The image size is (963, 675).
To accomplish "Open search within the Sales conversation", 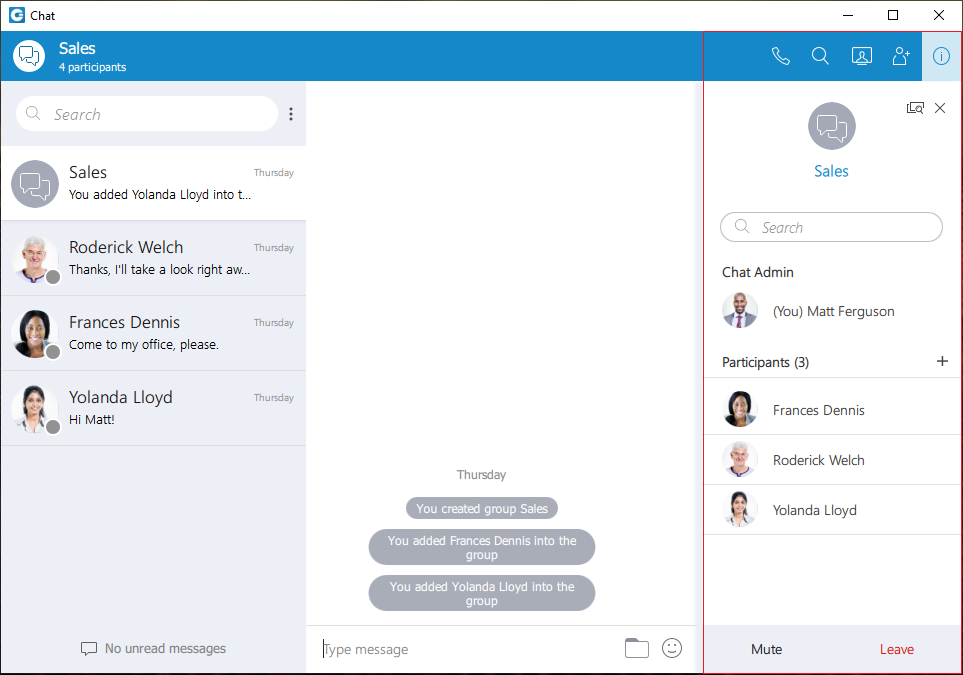I will tap(820, 56).
